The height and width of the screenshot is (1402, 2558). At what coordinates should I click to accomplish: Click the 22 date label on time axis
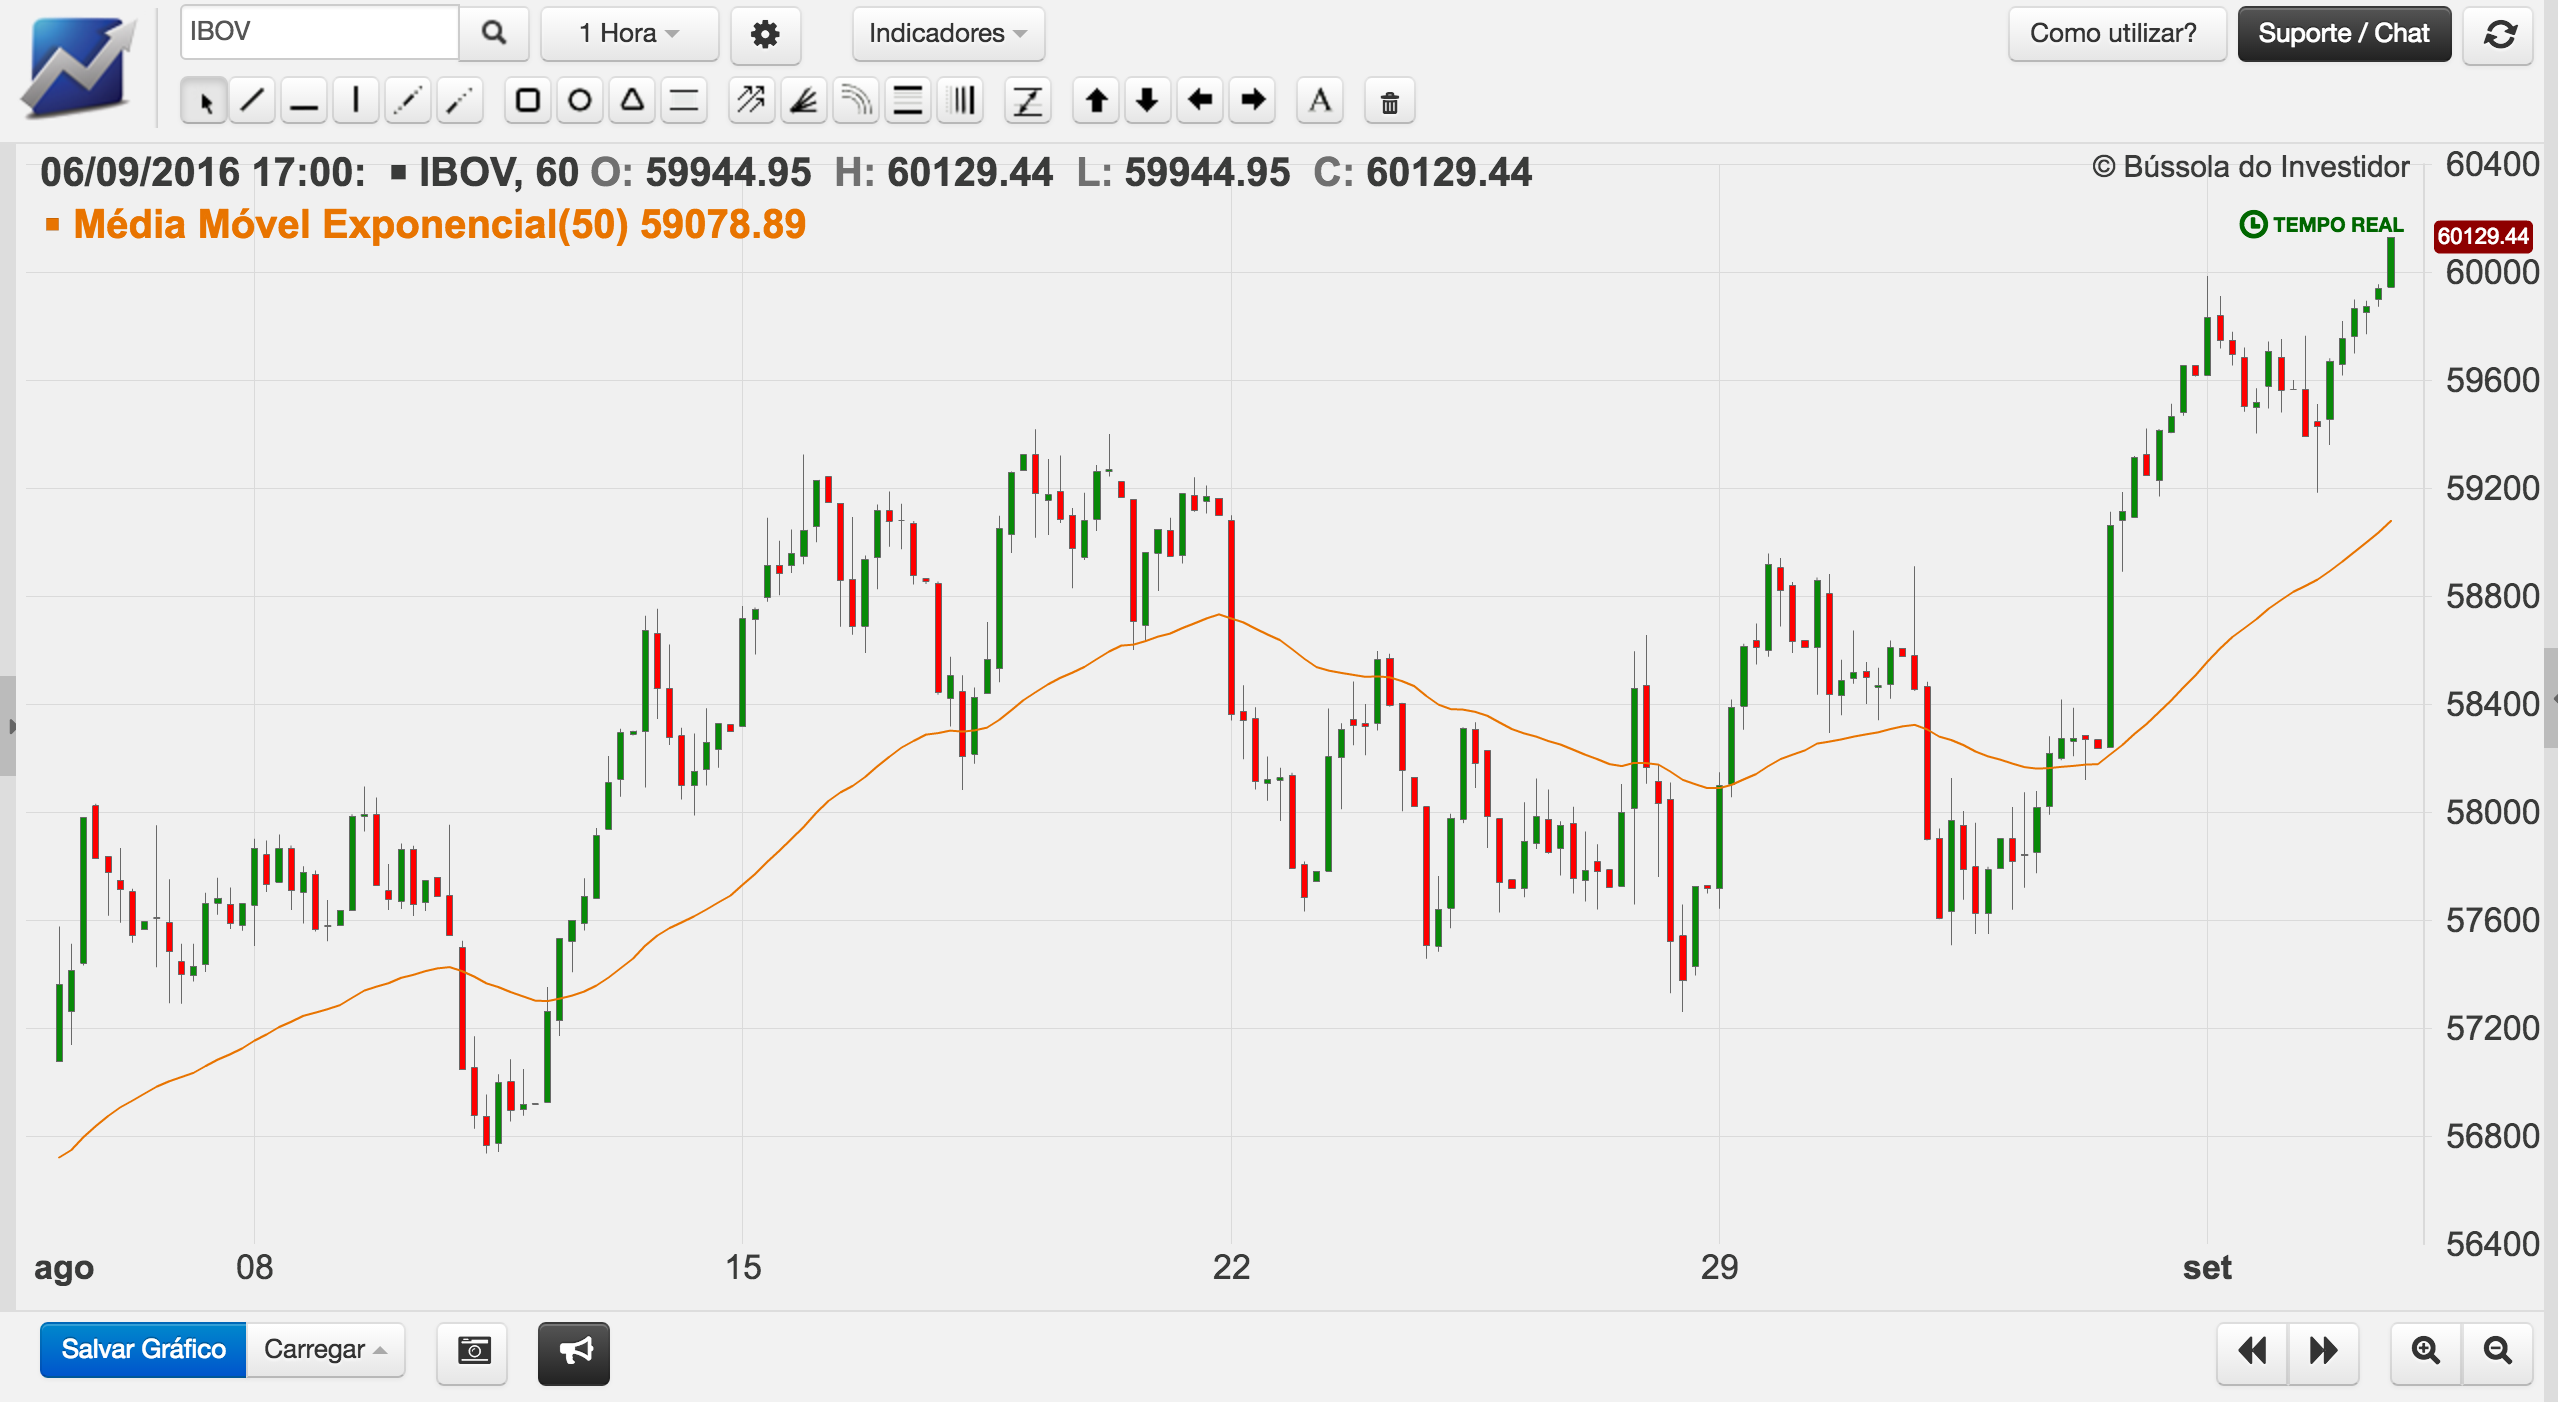(x=1231, y=1267)
